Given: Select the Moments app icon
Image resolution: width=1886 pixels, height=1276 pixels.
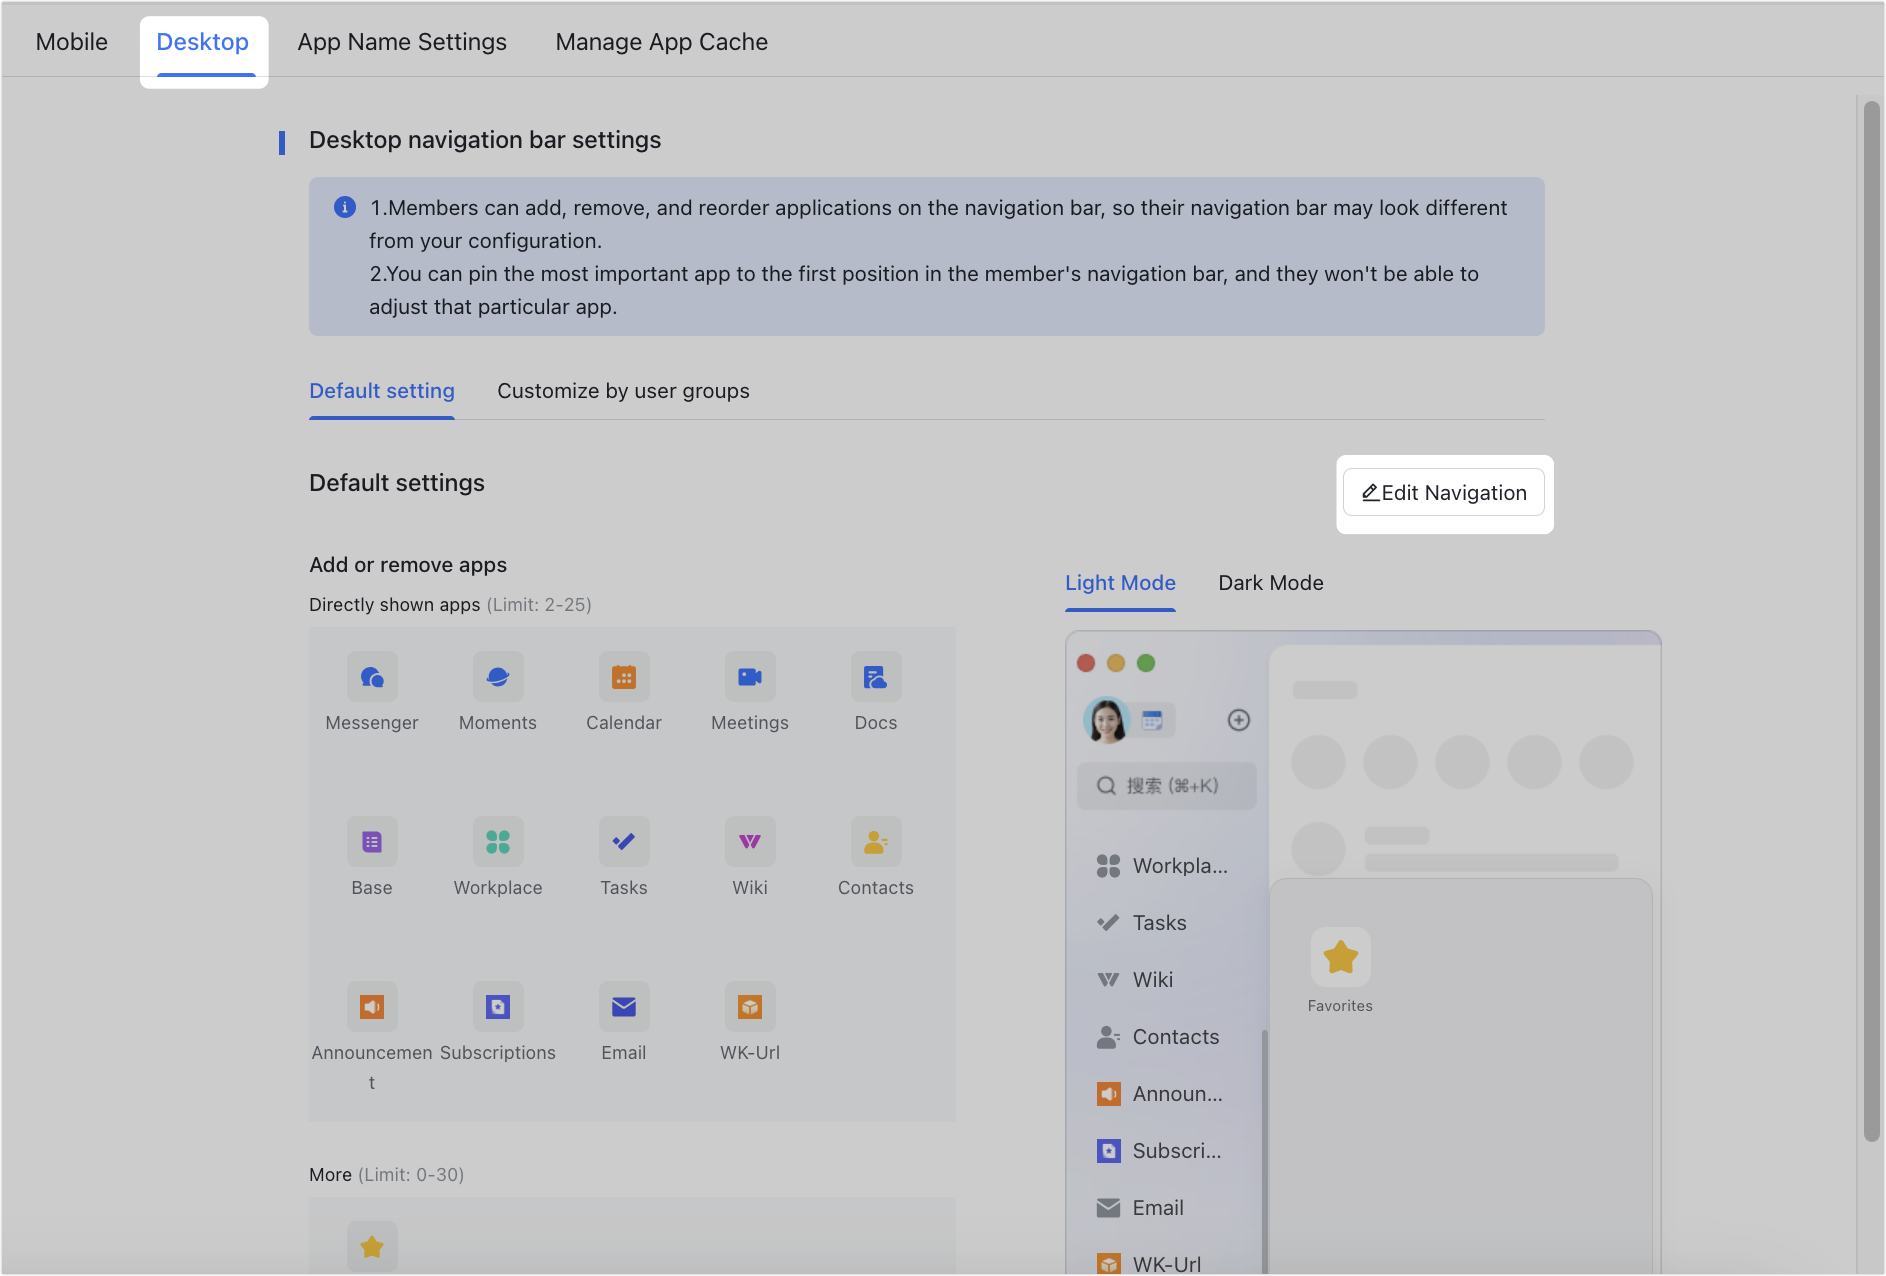Looking at the screenshot, I should 498,677.
